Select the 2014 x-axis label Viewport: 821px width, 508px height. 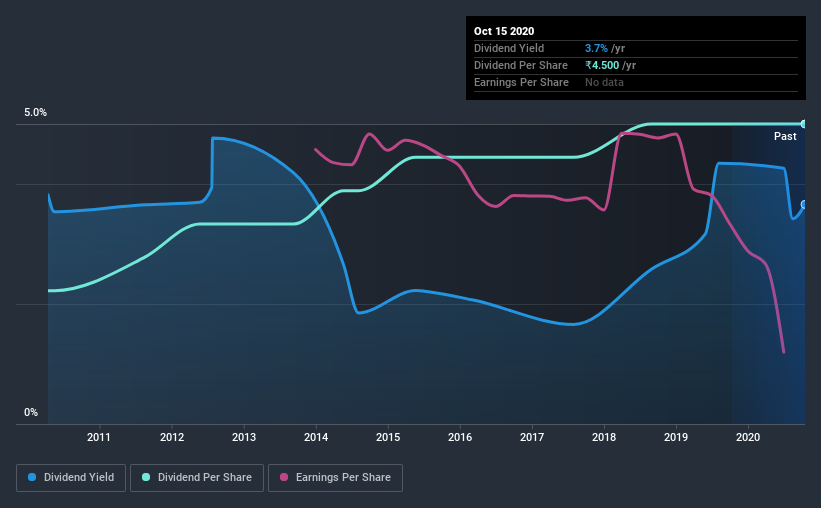click(316, 437)
